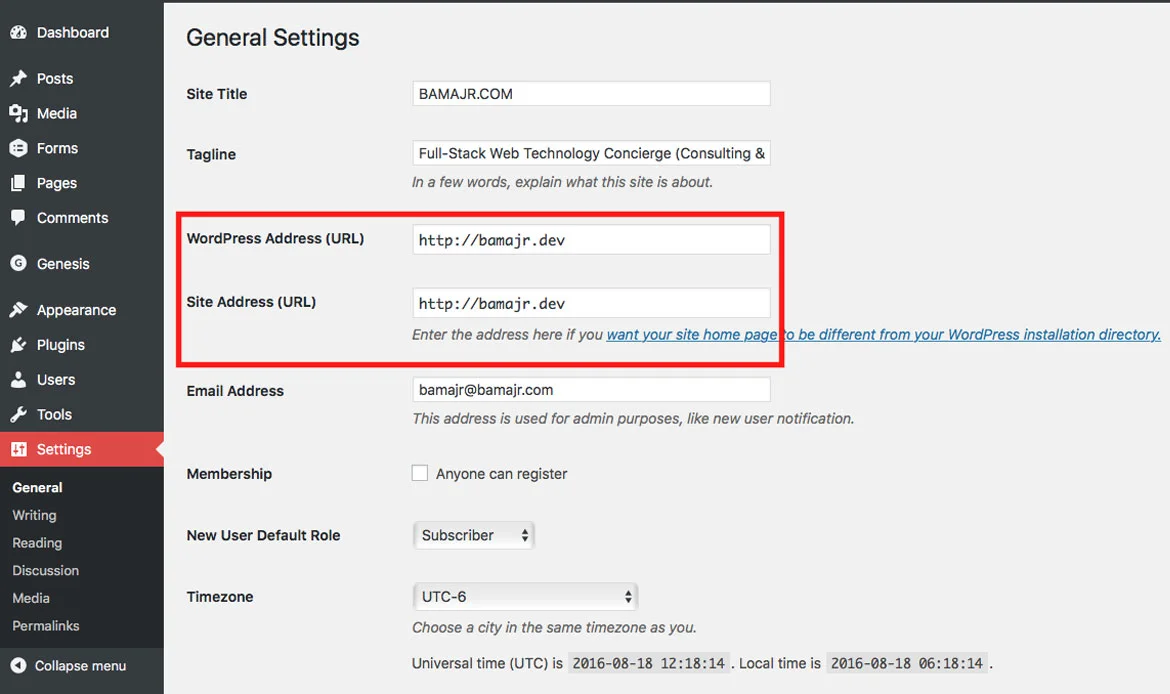Click the Site Title input field
Image resolution: width=1170 pixels, height=694 pixels.
point(591,94)
